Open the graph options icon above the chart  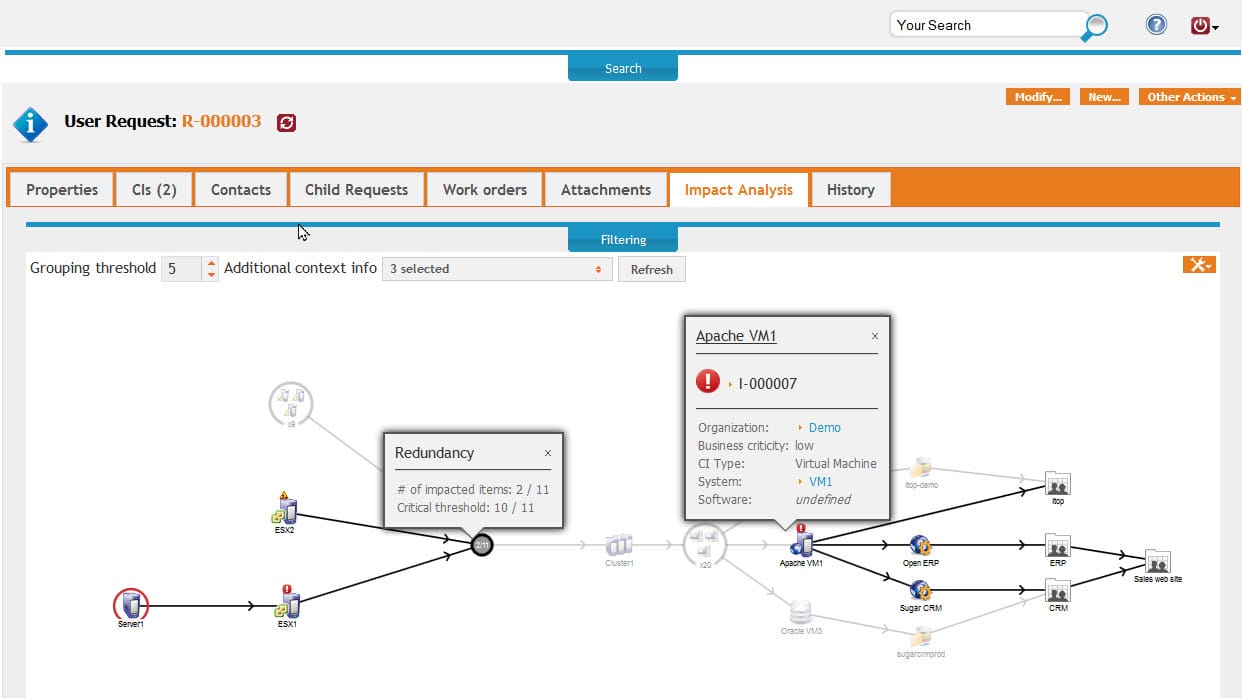[x=1198, y=265]
